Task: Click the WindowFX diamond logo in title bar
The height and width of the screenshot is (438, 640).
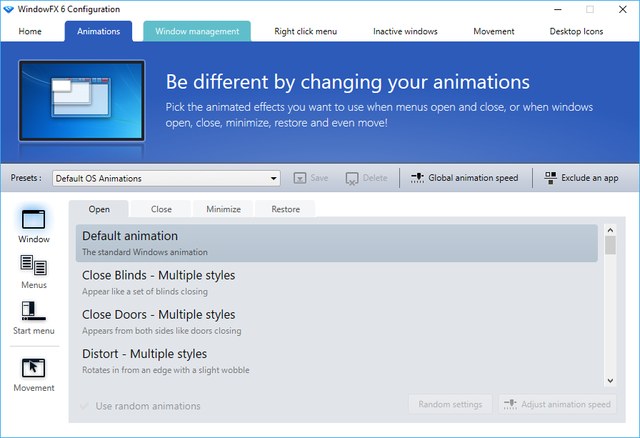Action: click(x=8, y=9)
